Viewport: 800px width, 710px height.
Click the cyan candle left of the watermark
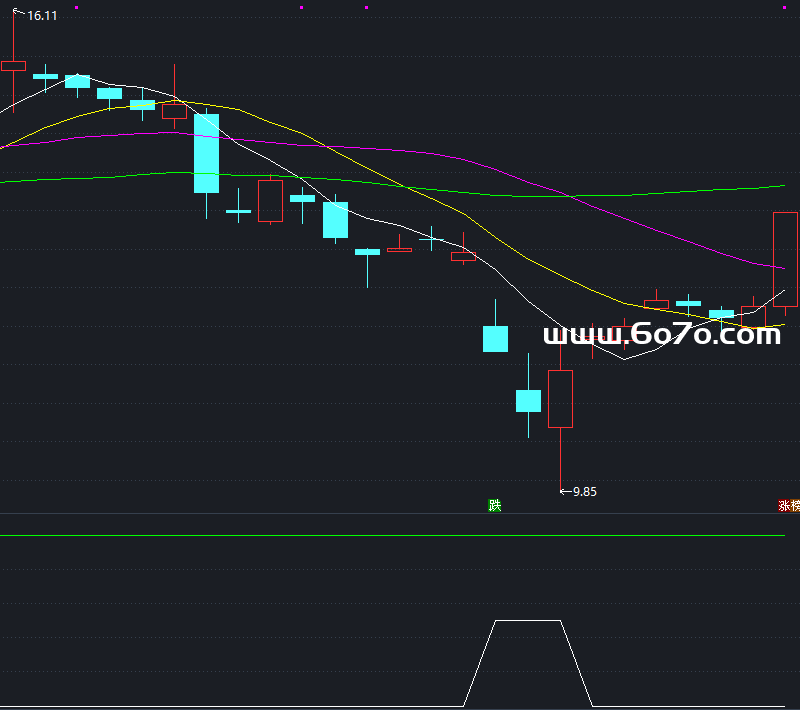495,339
